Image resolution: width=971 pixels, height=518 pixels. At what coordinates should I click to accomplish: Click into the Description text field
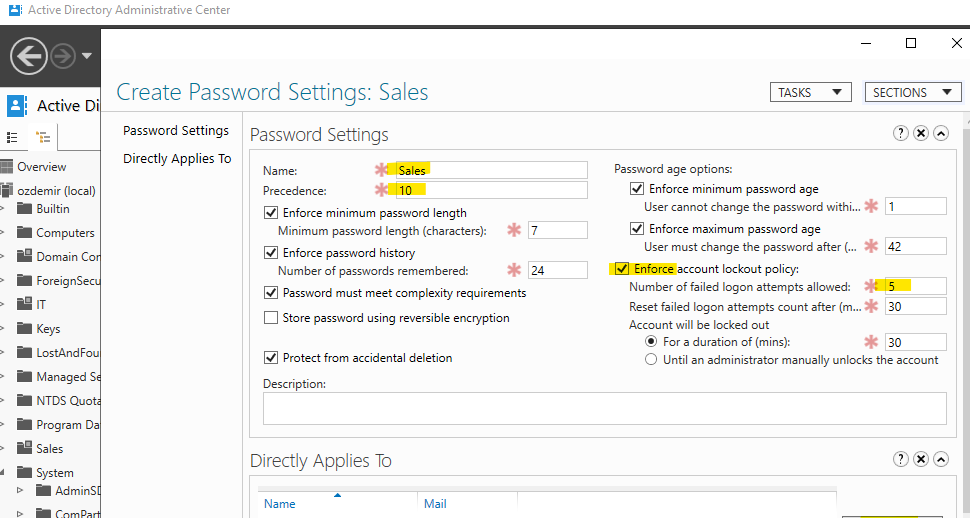tap(604, 408)
